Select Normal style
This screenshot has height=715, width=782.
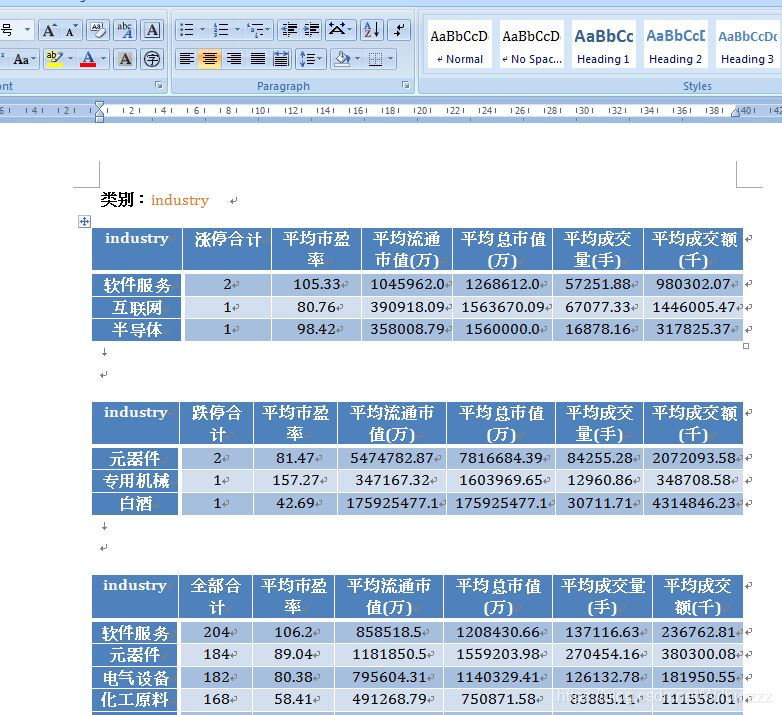click(x=460, y=44)
